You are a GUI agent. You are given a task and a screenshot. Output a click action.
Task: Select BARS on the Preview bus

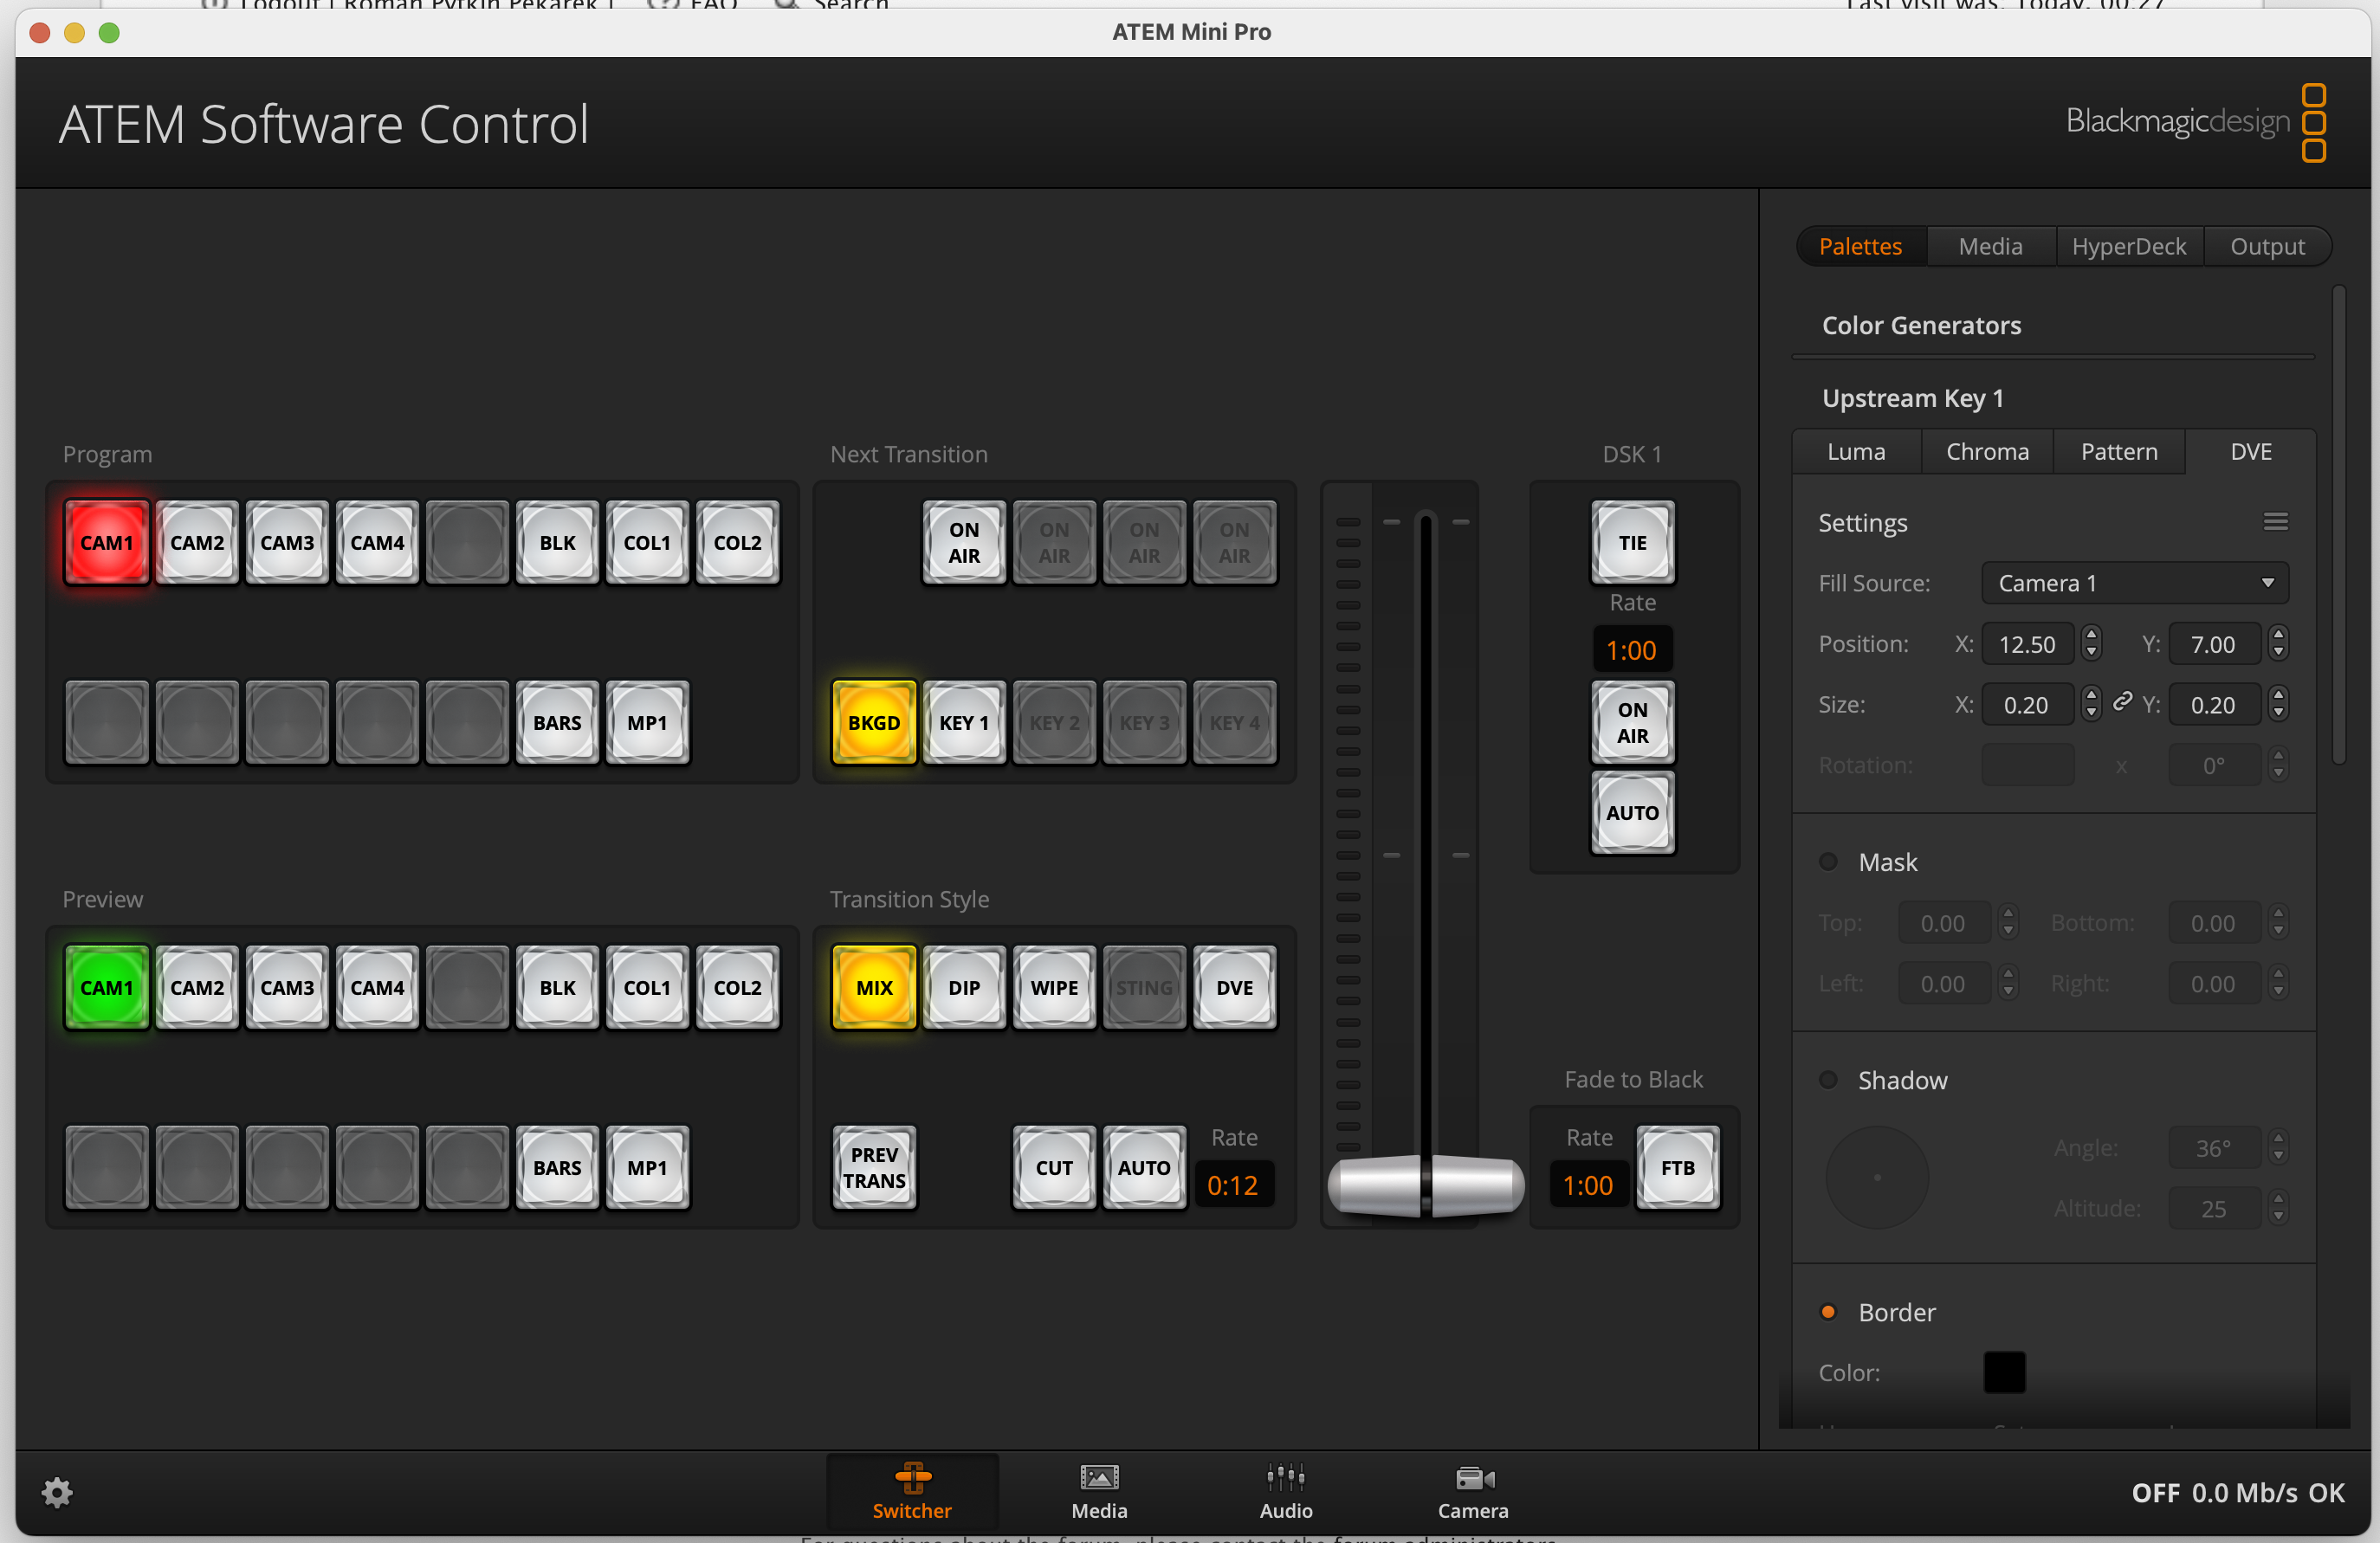tap(557, 1168)
